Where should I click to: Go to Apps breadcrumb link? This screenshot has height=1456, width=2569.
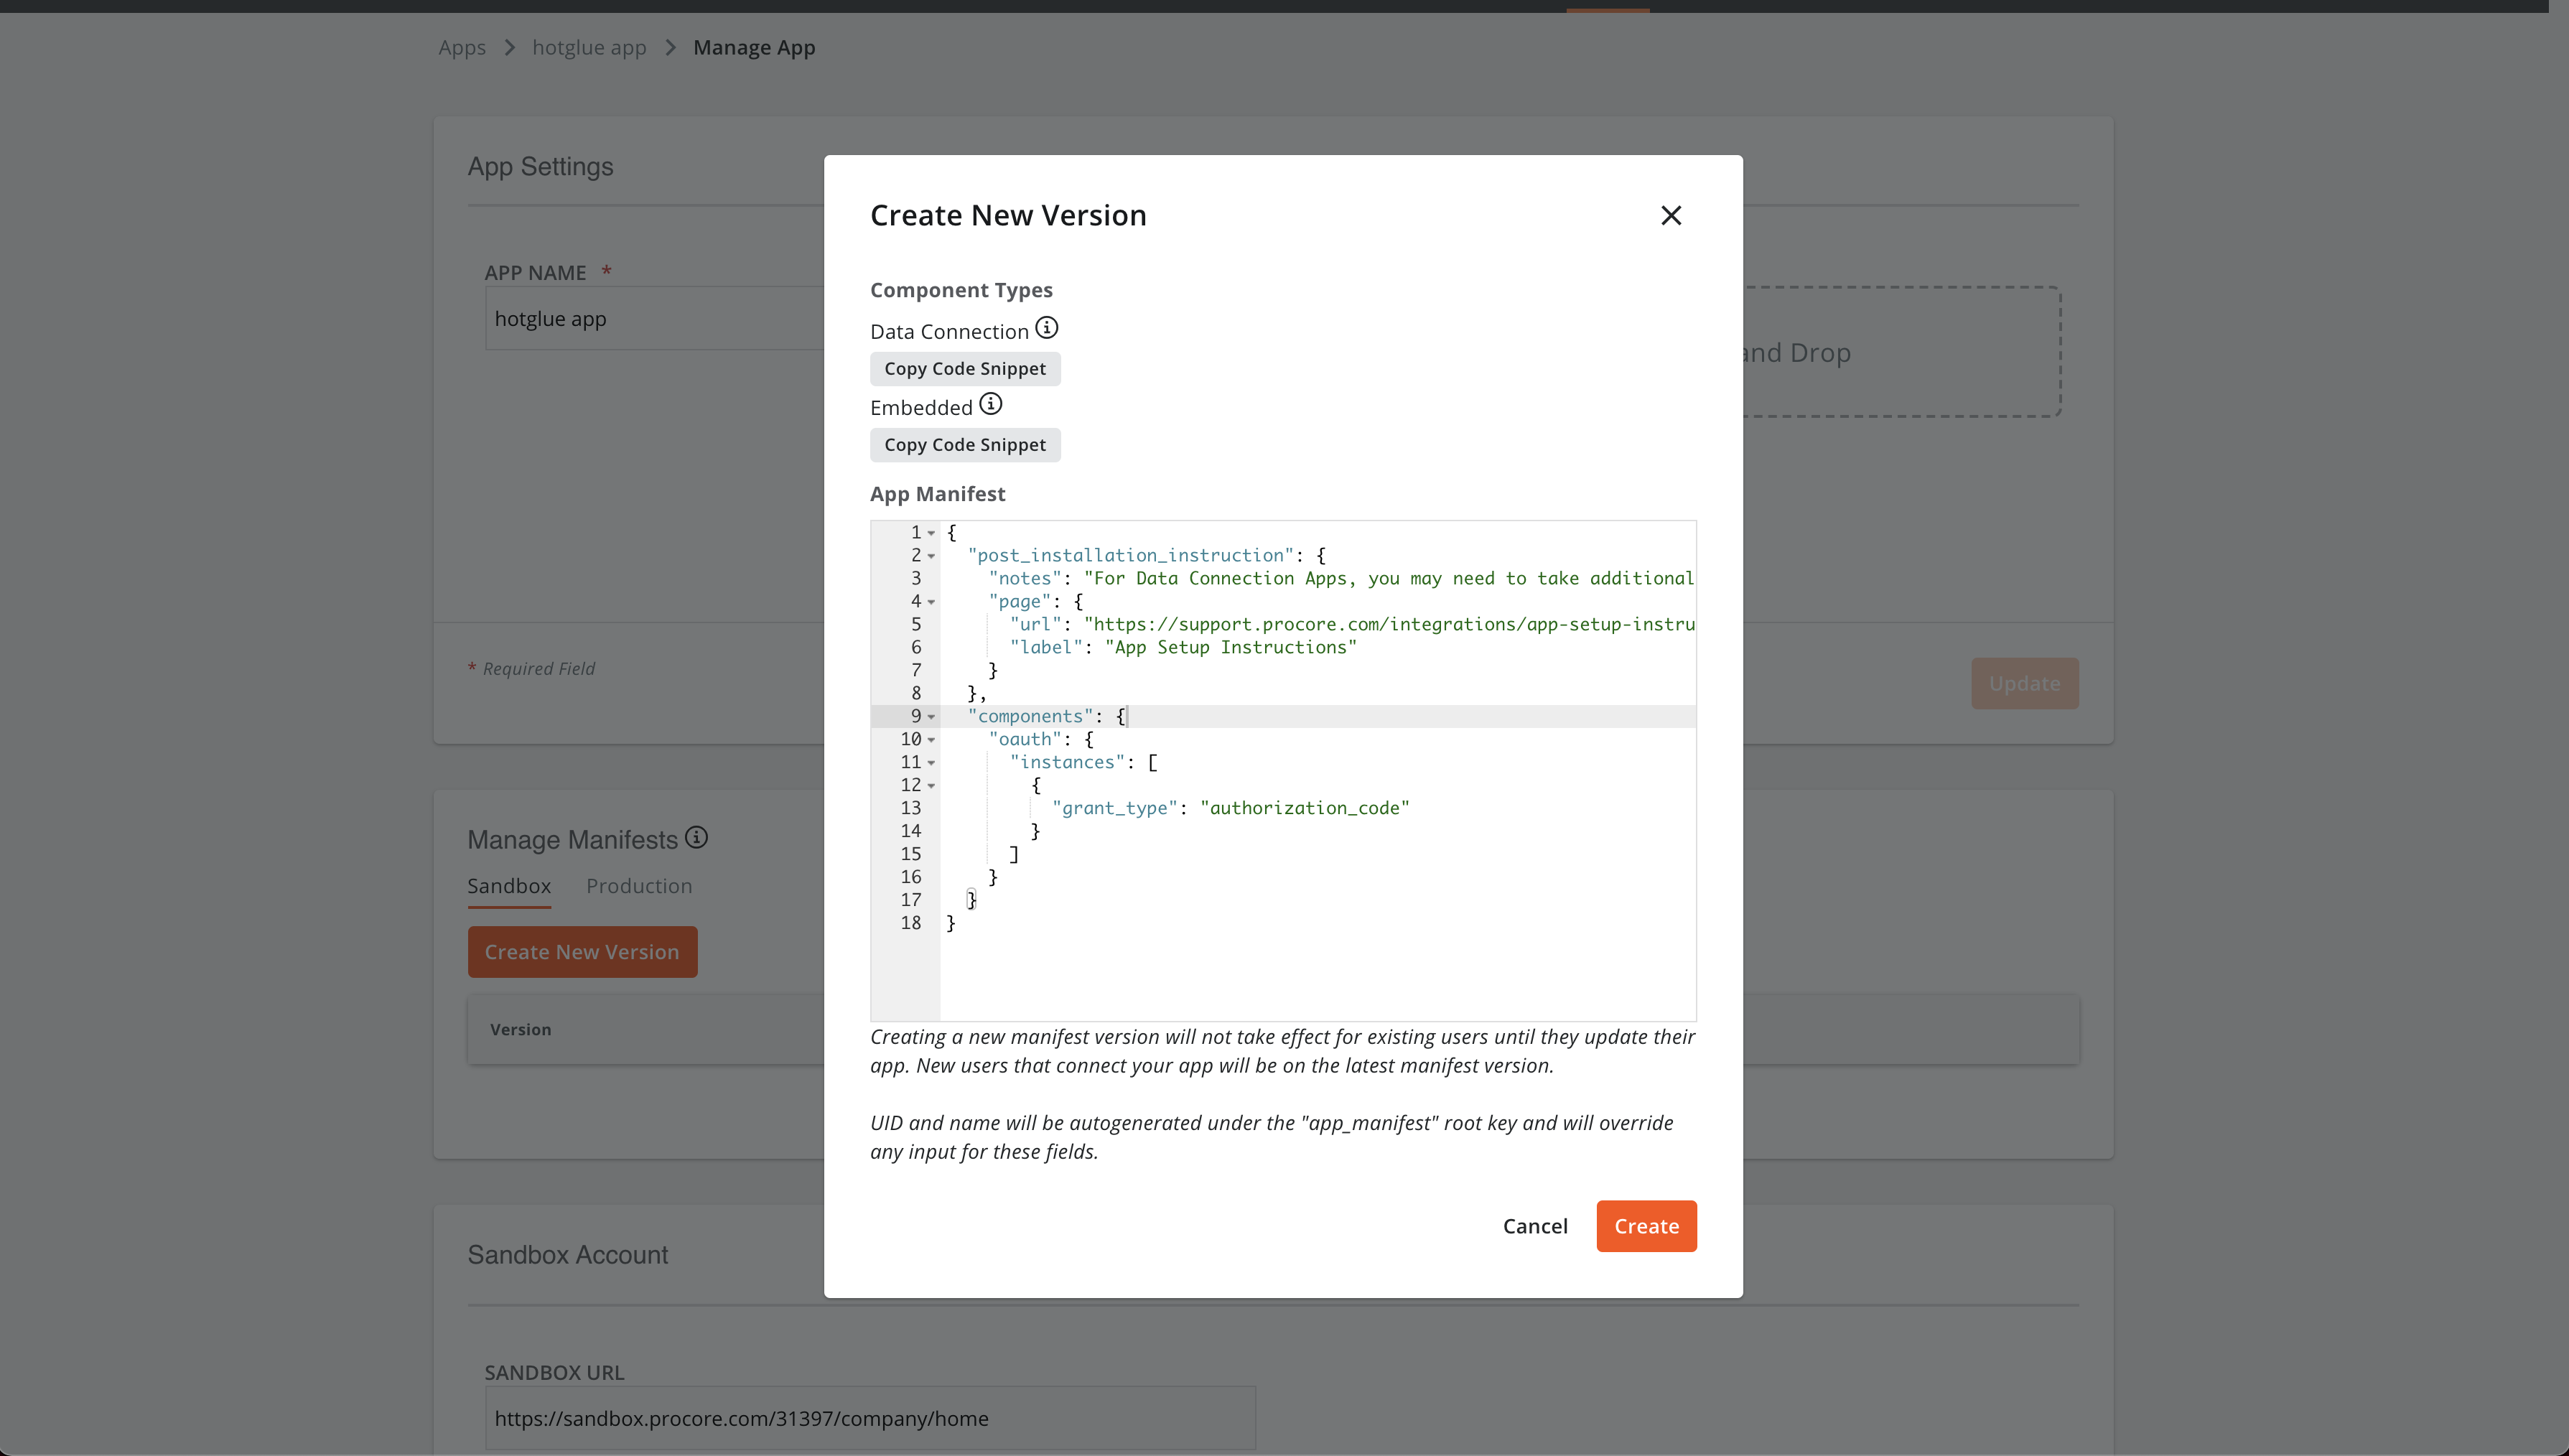tap(462, 48)
